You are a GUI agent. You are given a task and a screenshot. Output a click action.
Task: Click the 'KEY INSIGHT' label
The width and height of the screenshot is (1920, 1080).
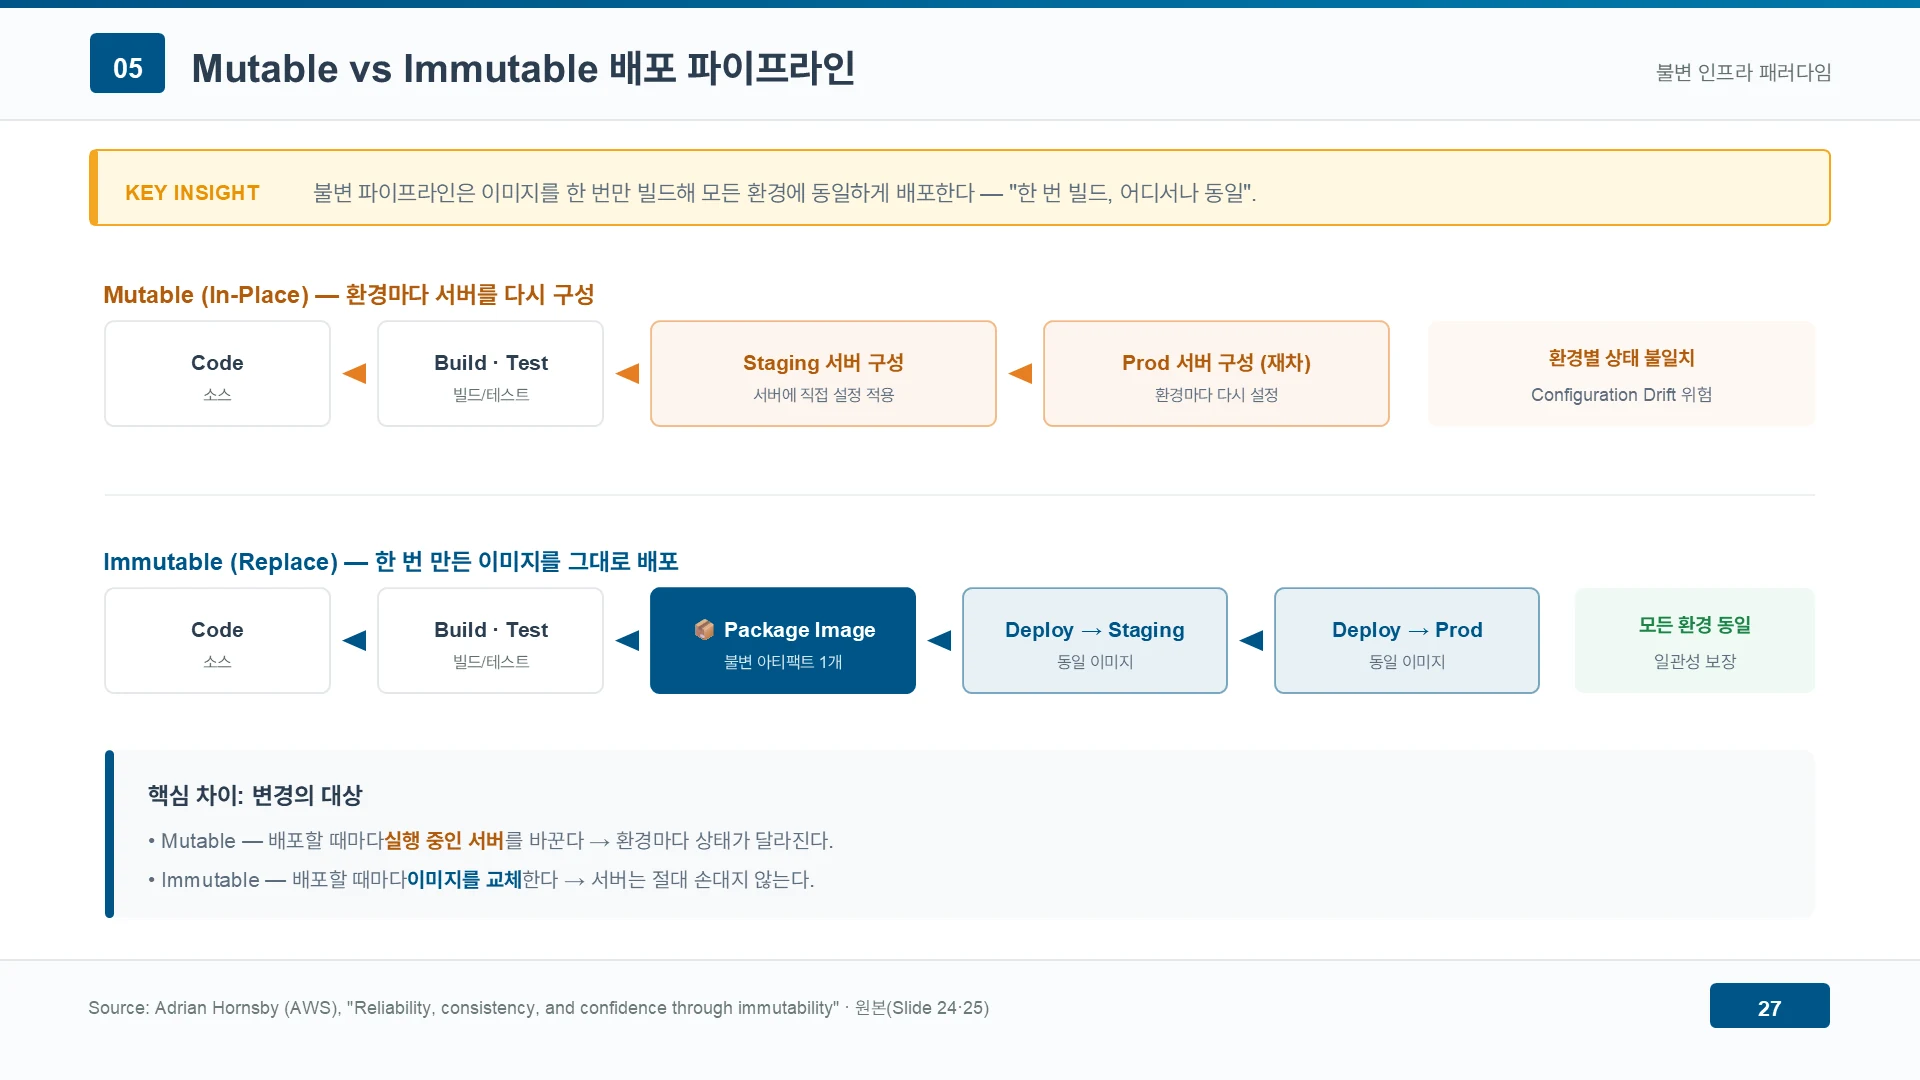[x=192, y=193]
